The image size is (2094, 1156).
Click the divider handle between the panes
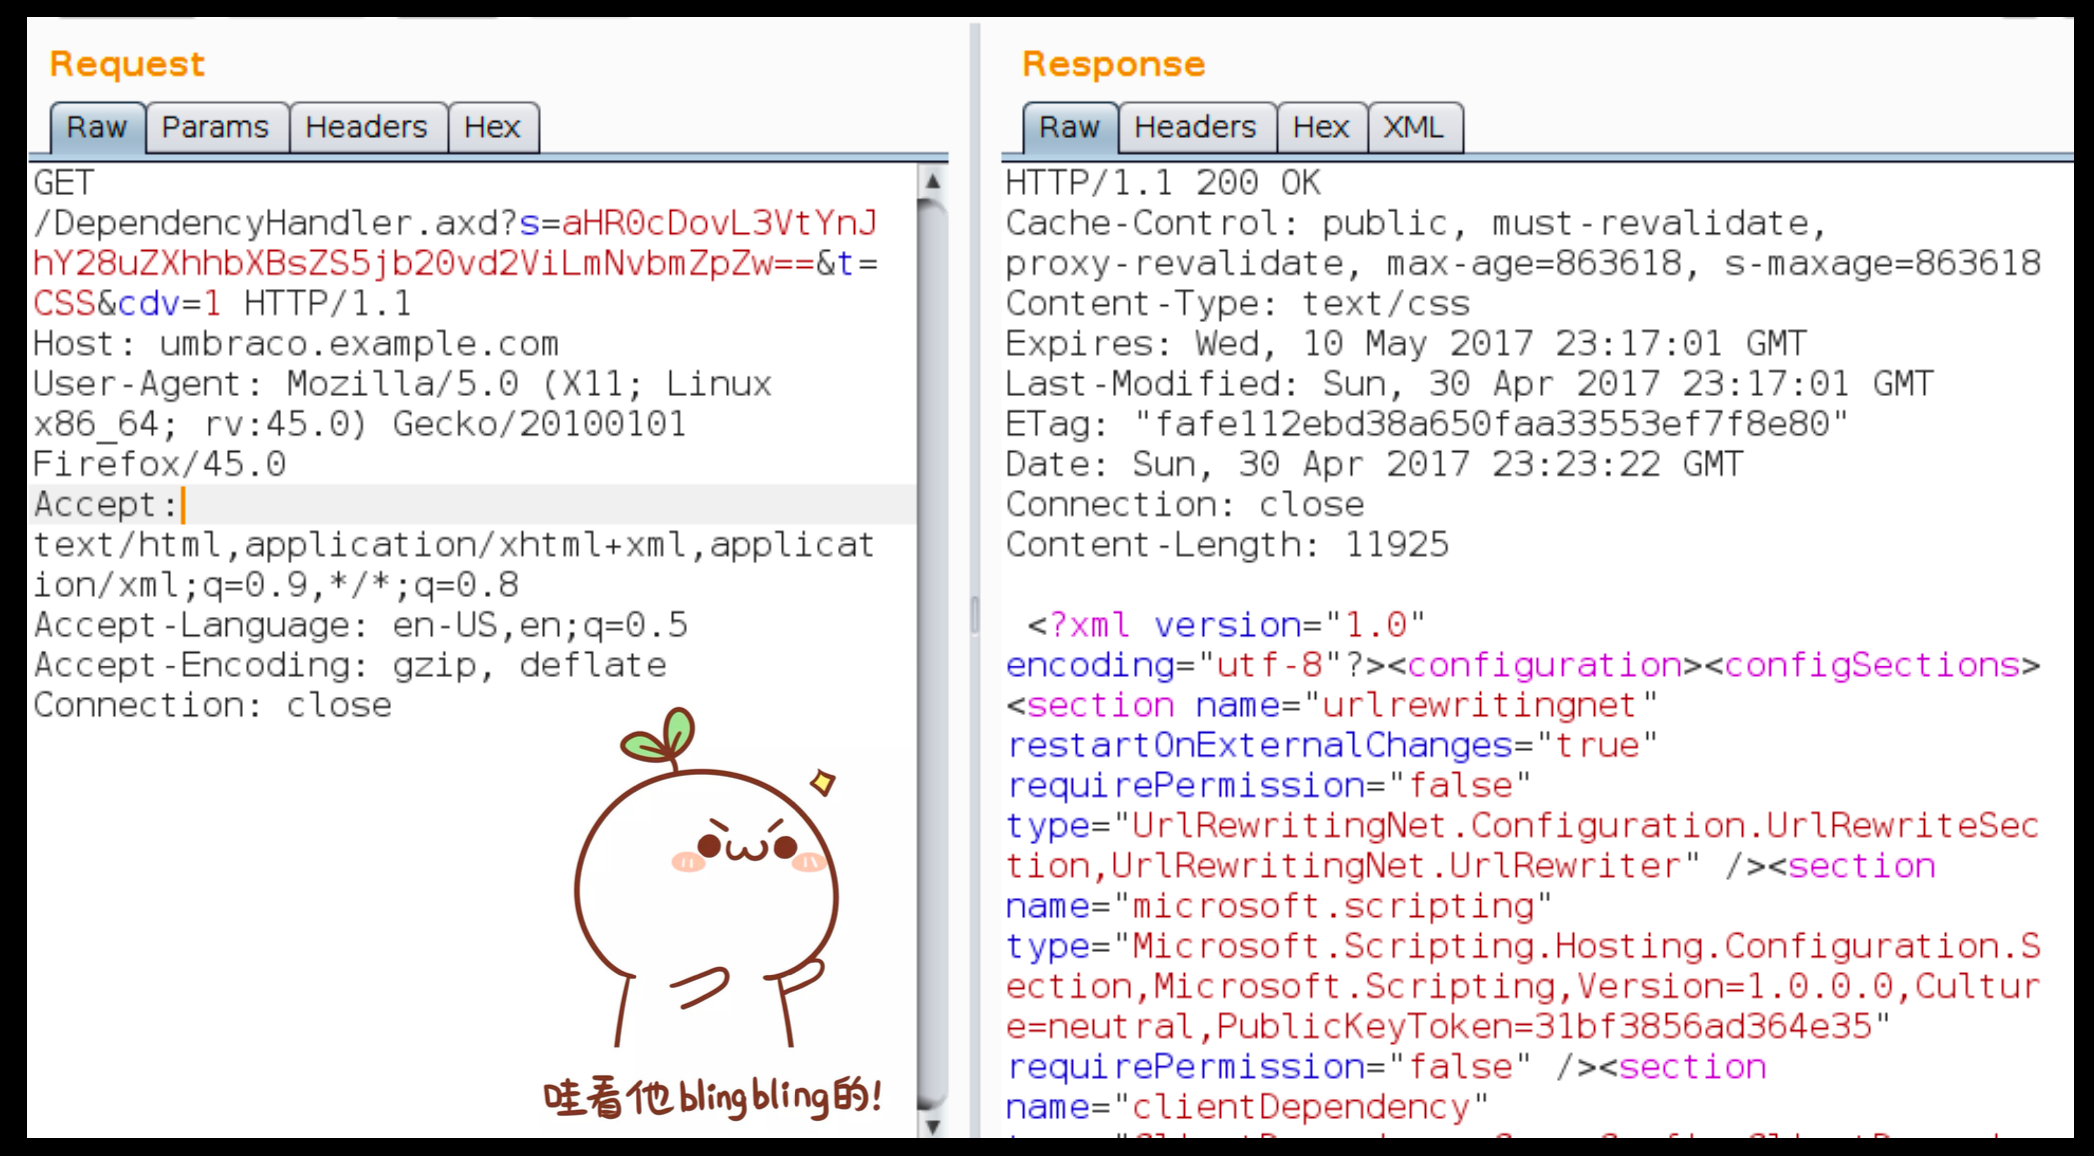pyautogui.click(x=975, y=613)
